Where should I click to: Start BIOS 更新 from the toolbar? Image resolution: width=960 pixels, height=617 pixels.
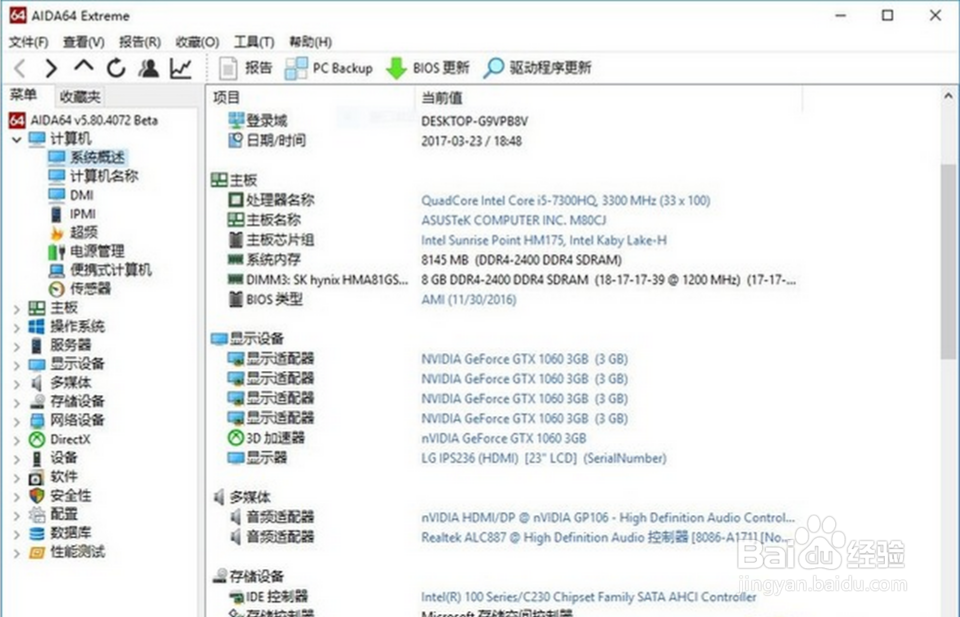[x=428, y=68]
